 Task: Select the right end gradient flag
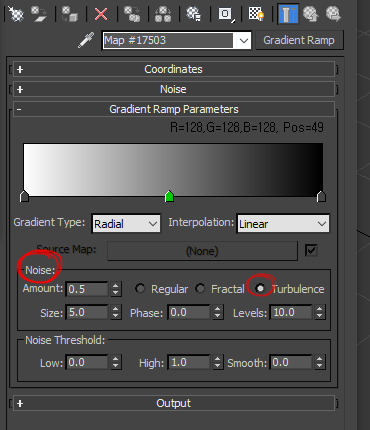click(321, 196)
